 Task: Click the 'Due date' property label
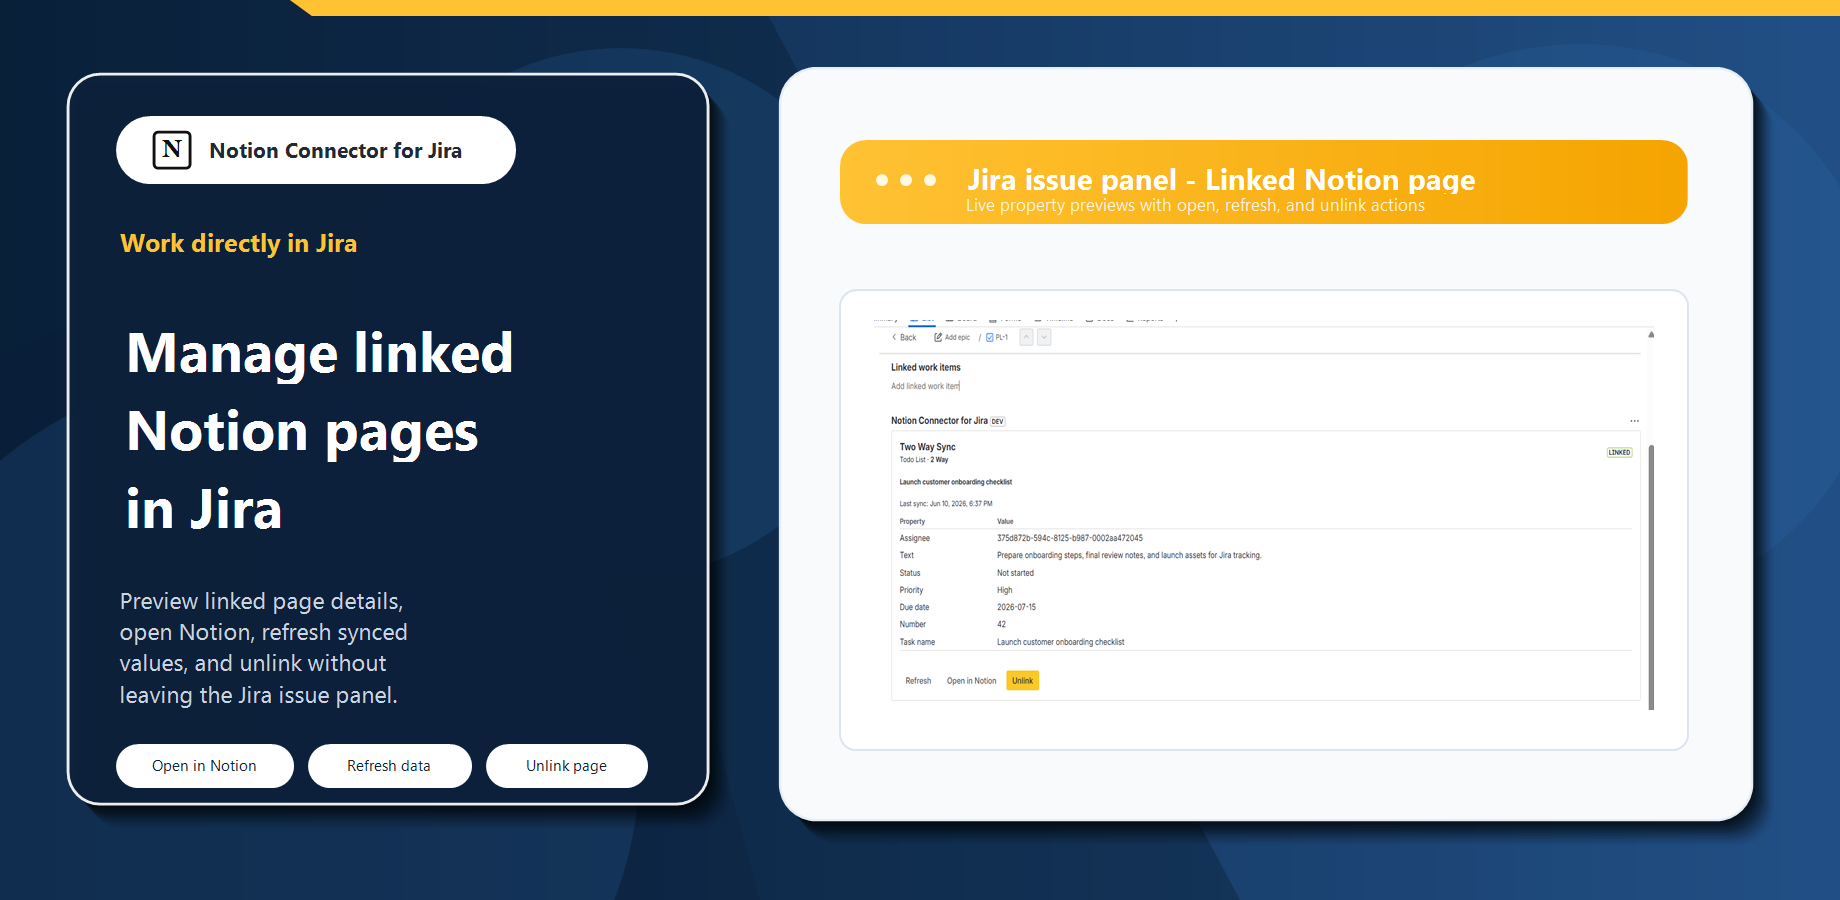914,607
